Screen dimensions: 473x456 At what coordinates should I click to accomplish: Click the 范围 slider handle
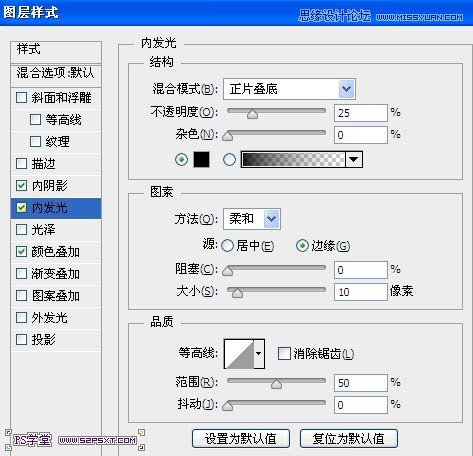pos(276,384)
